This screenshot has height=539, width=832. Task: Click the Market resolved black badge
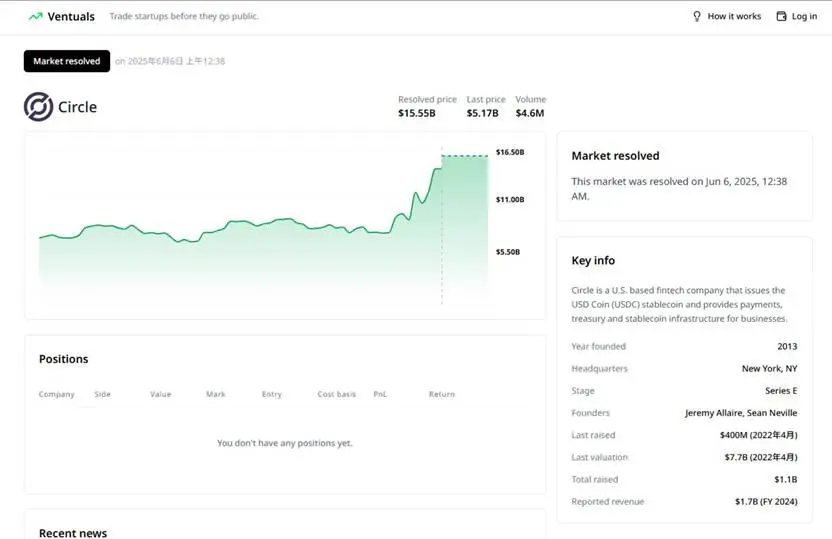[x=67, y=61]
